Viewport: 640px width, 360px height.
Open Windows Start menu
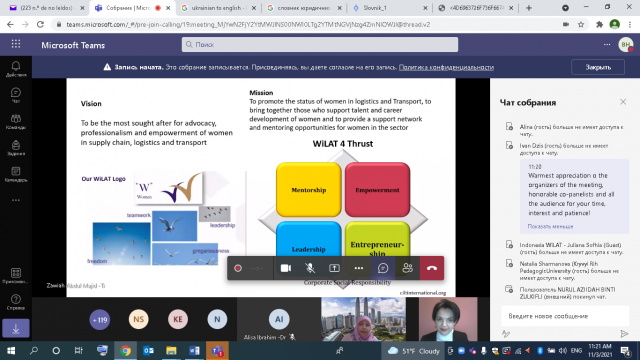tap(11, 351)
